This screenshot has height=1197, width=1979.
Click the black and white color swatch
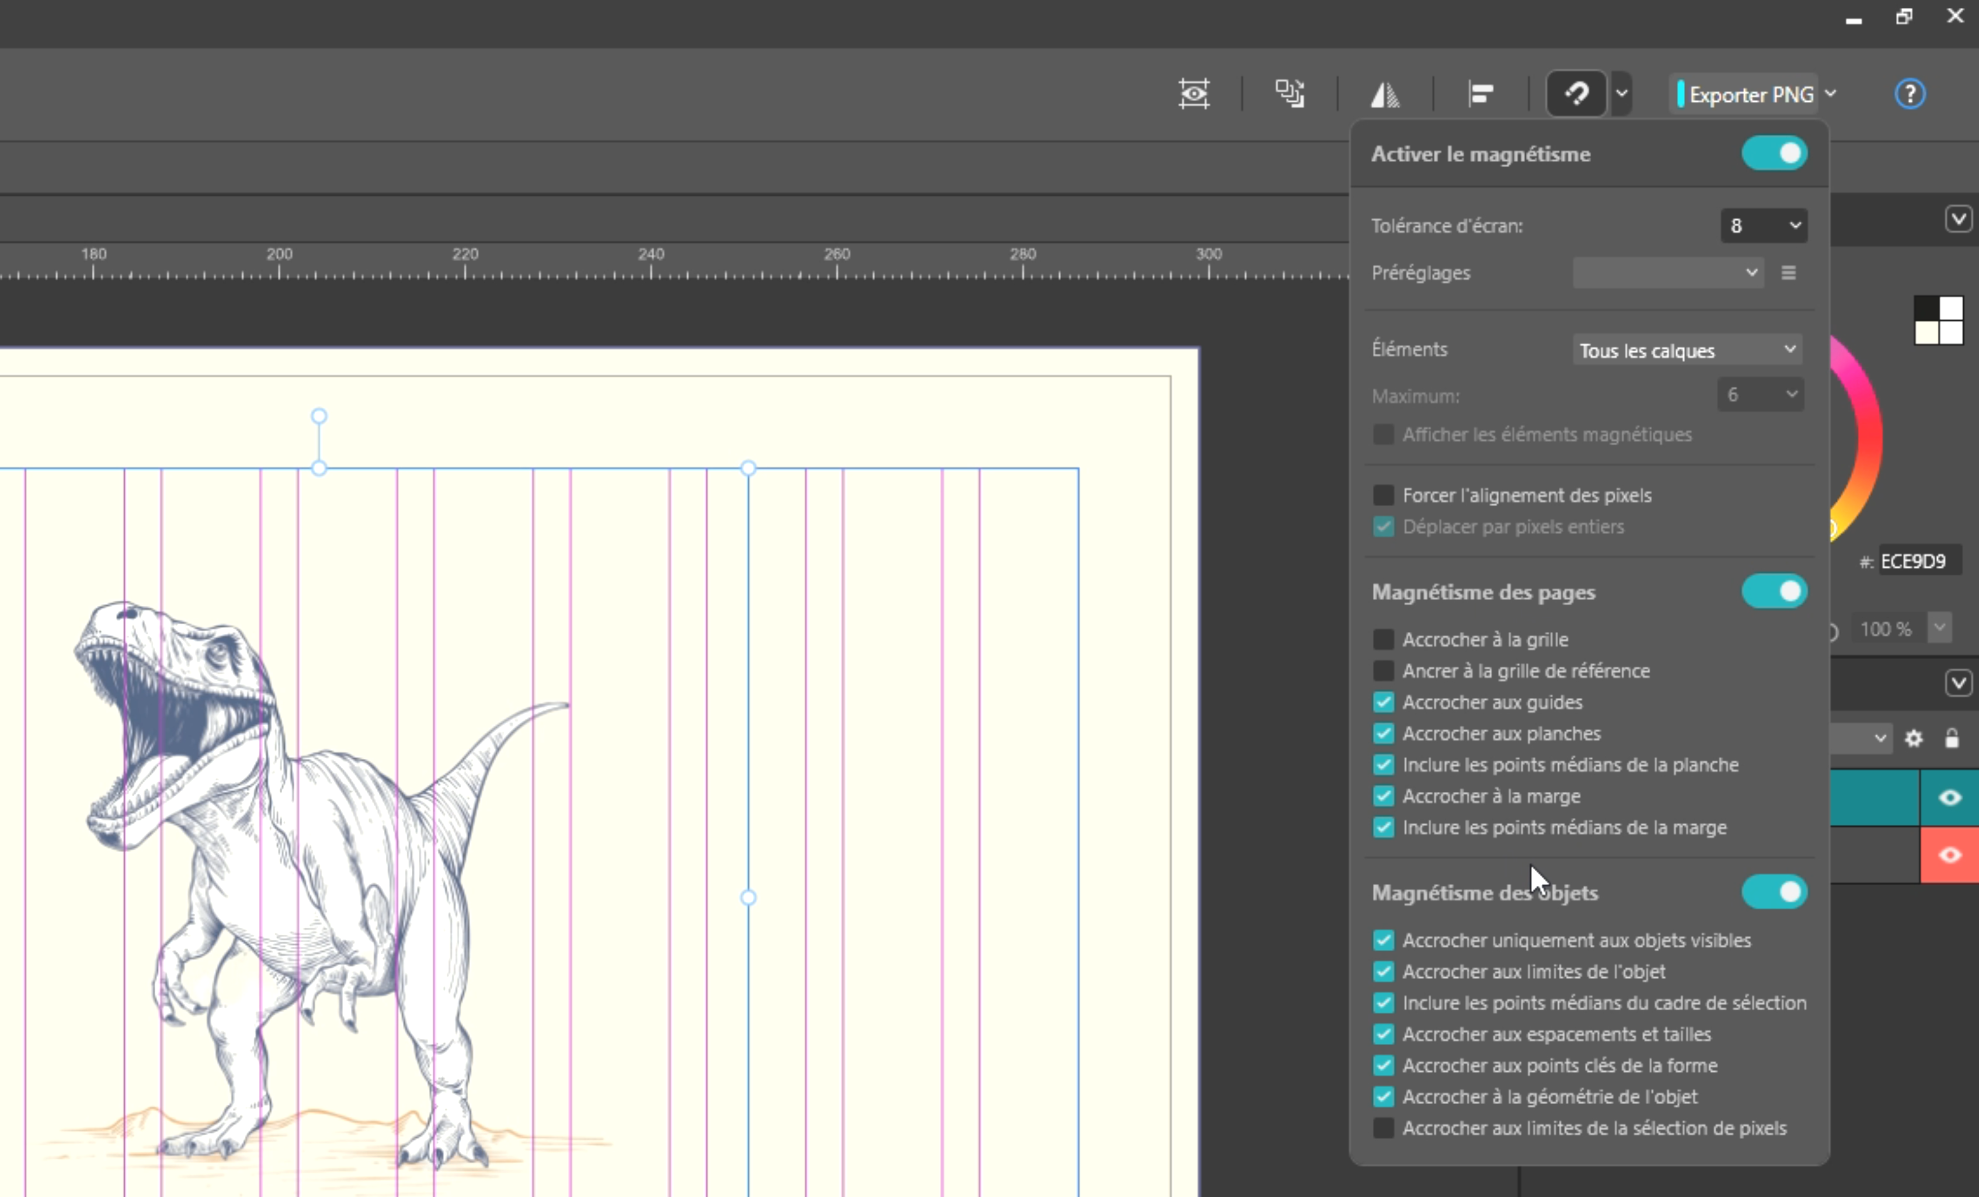pyautogui.click(x=1938, y=320)
